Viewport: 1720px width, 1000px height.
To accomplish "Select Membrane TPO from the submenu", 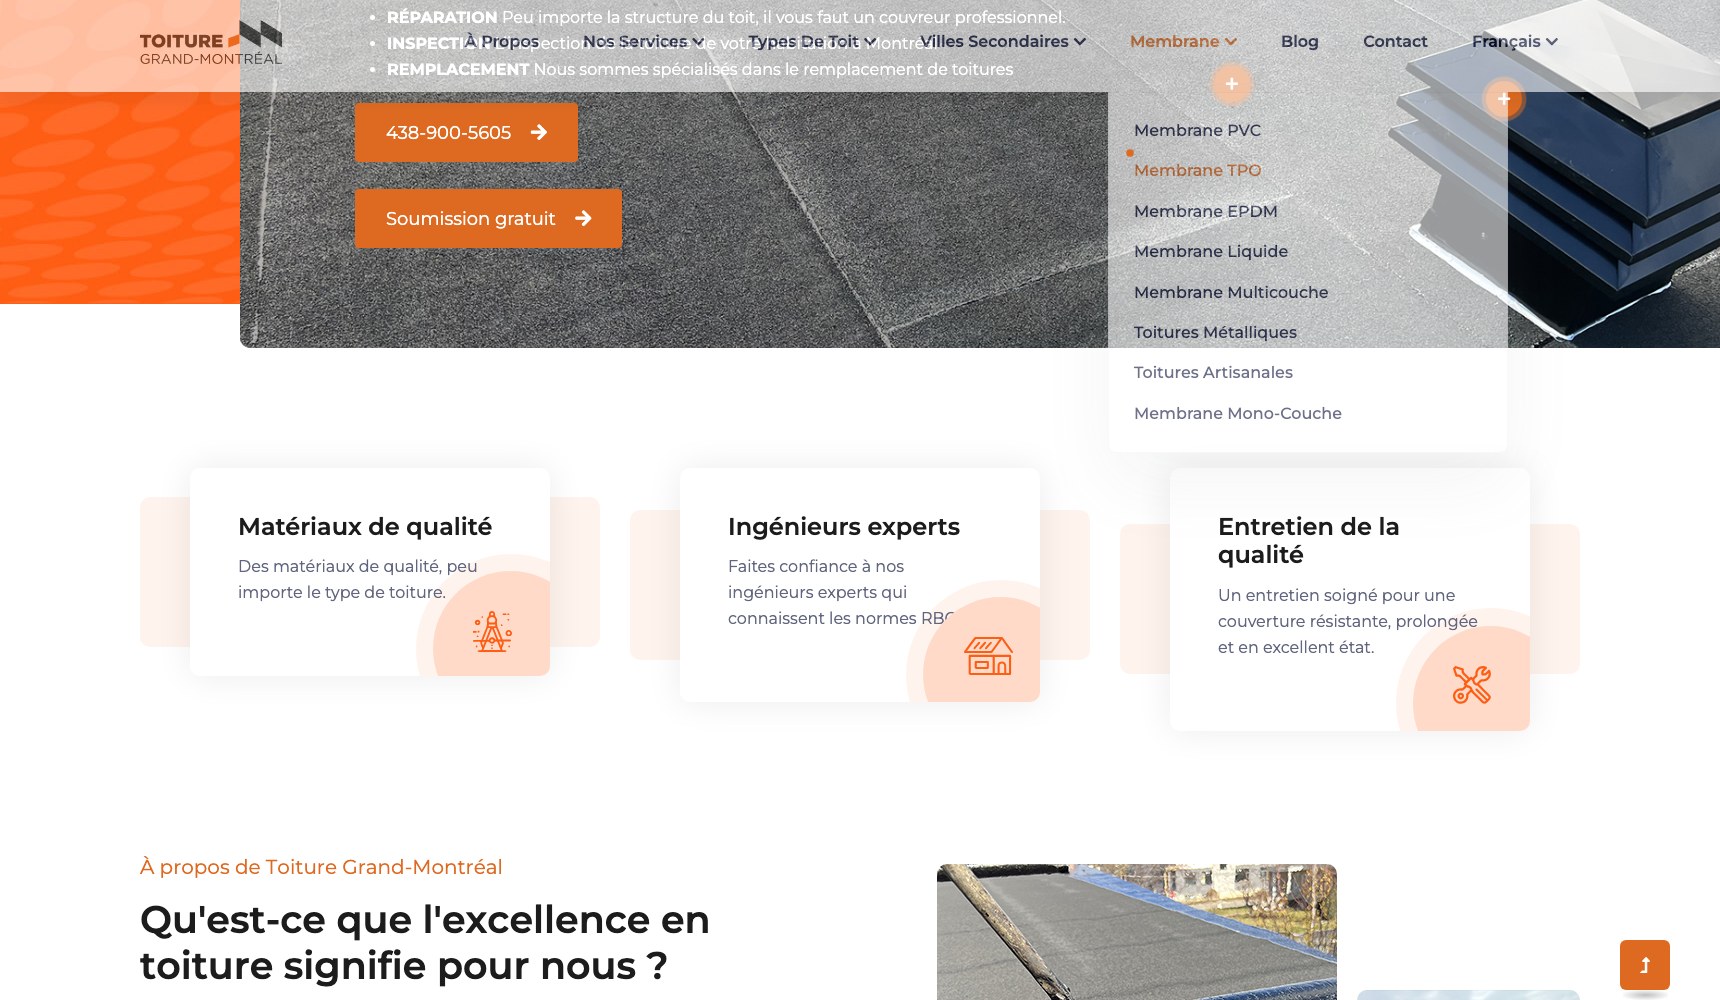I will tap(1197, 170).
